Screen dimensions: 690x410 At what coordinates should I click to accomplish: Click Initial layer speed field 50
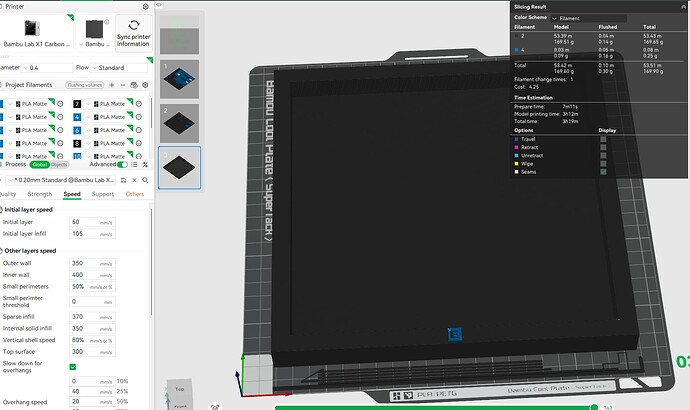[x=92, y=222]
